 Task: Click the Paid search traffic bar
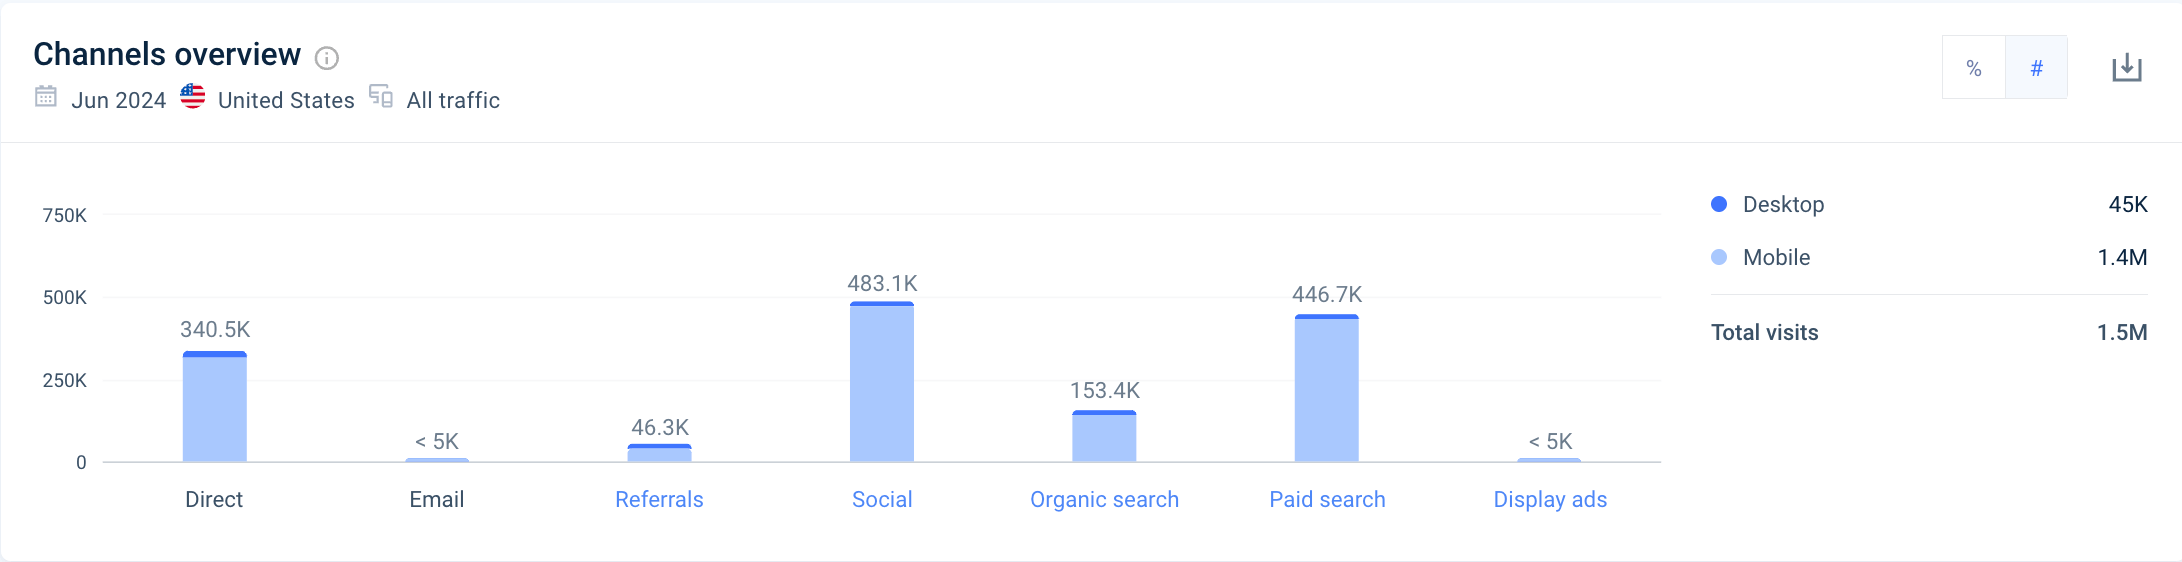pyautogui.click(x=1327, y=390)
